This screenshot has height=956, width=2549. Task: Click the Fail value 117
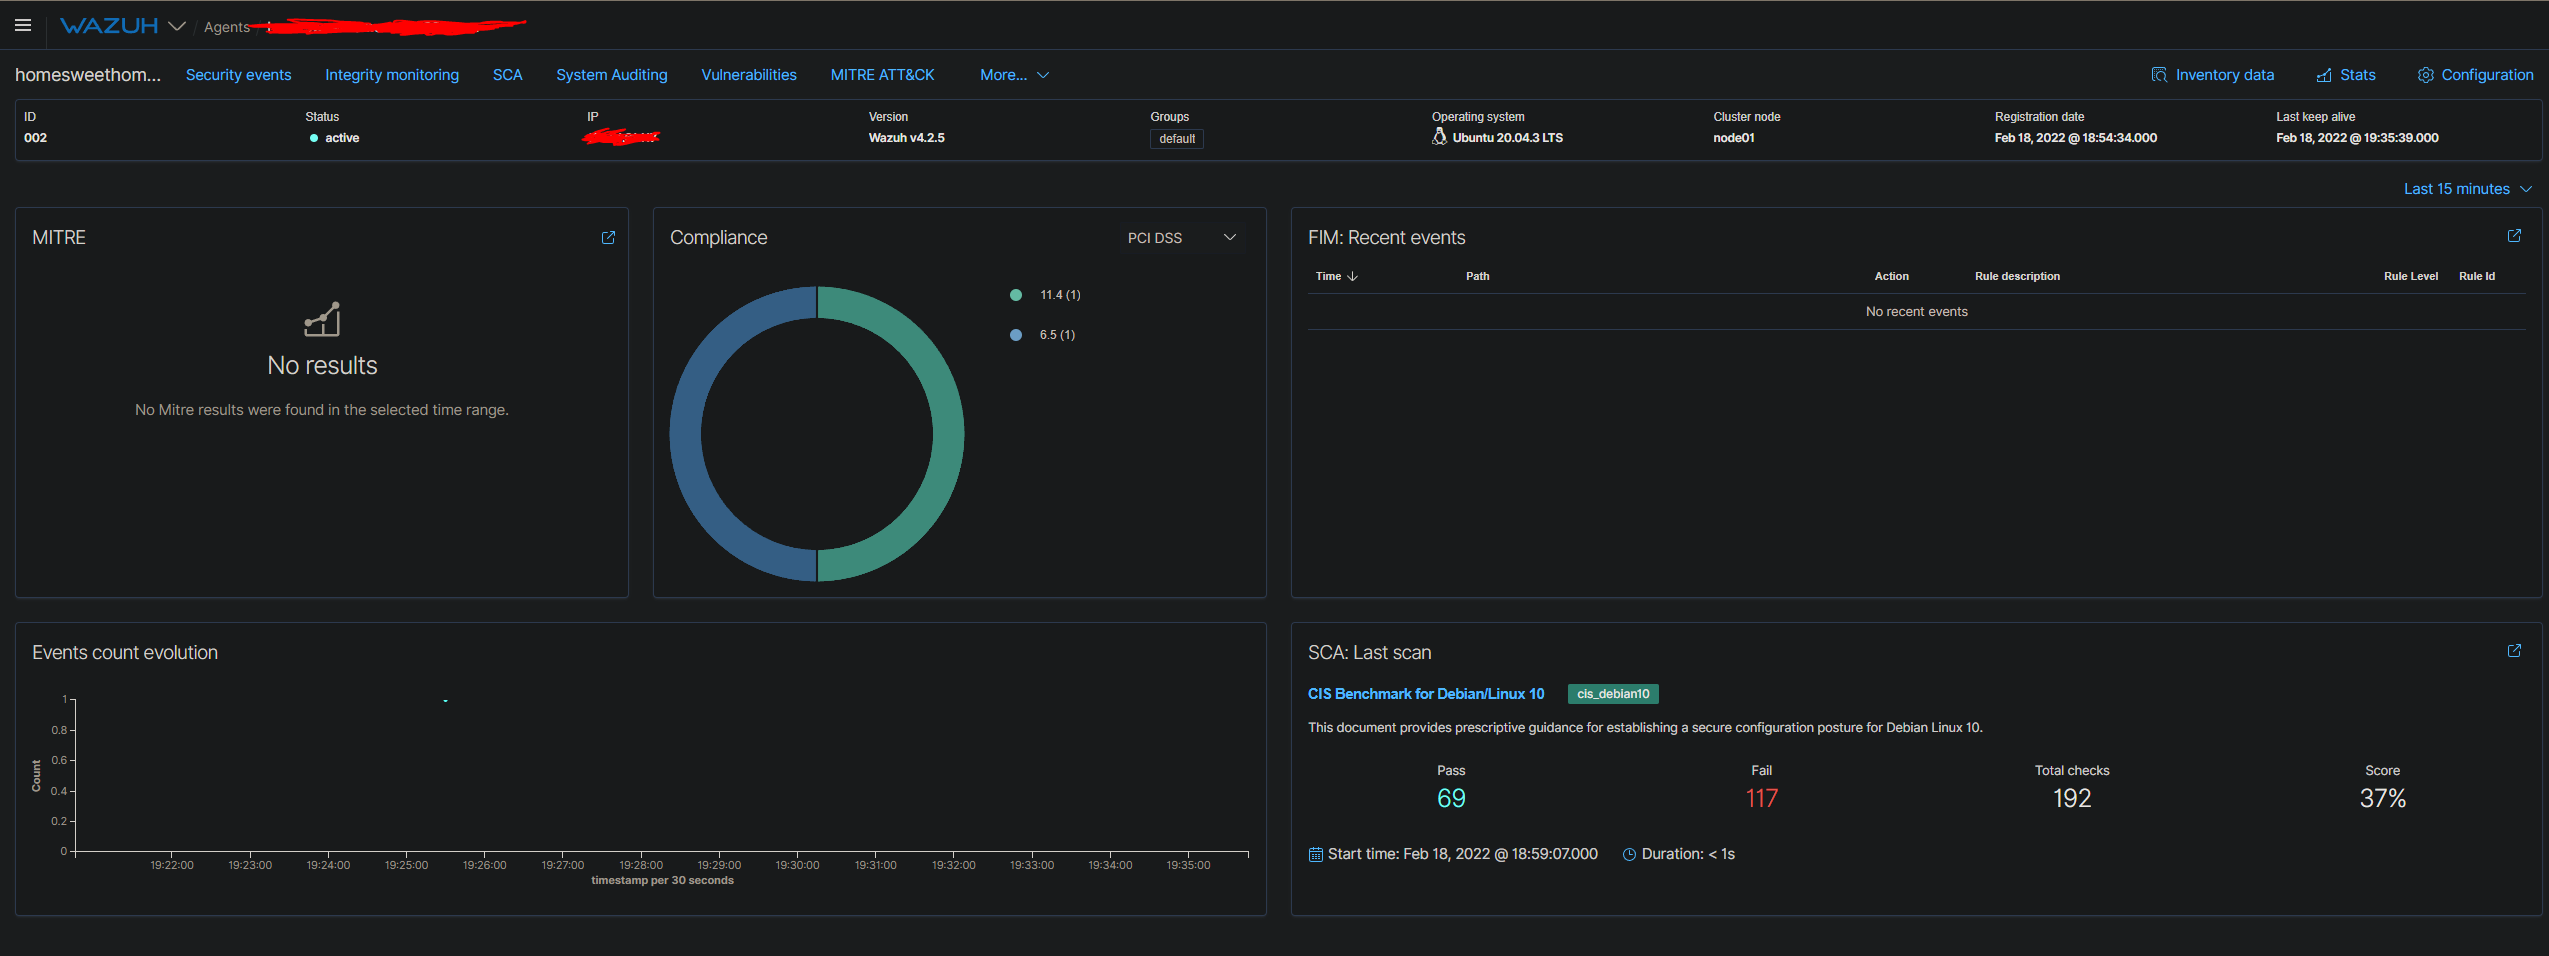pyautogui.click(x=1762, y=798)
